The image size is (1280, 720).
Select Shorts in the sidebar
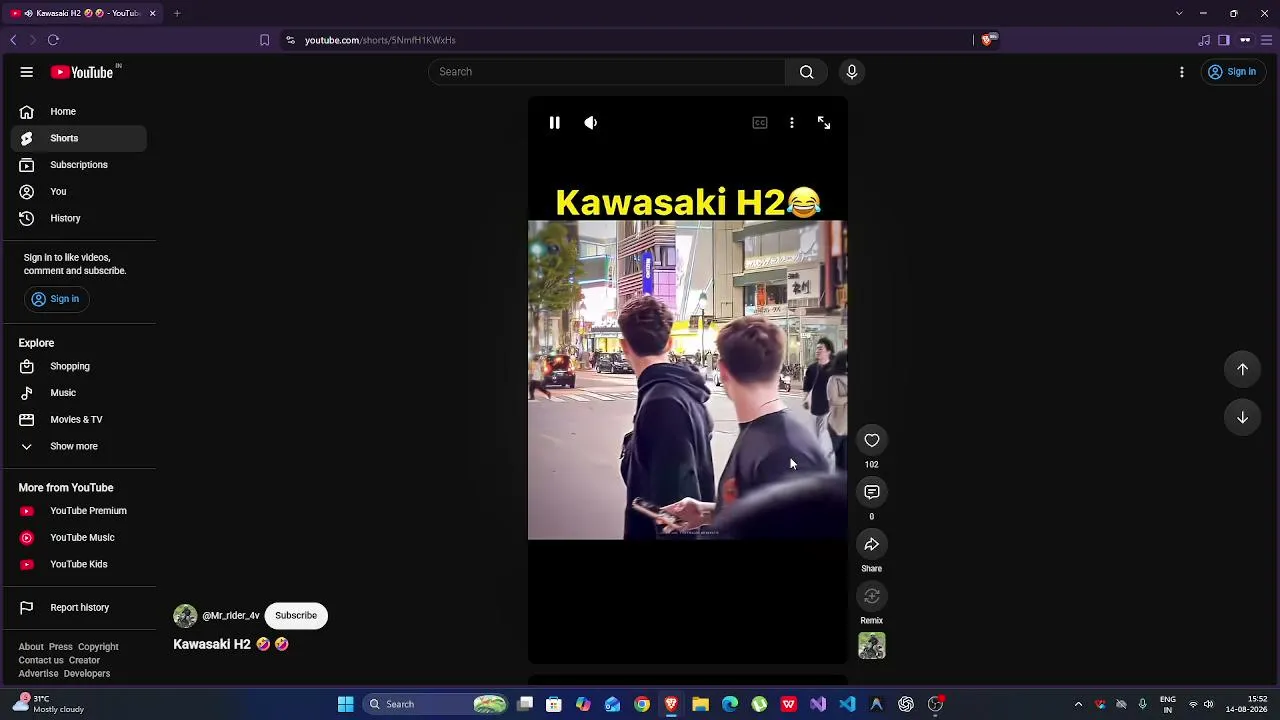[x=78, y=138]
